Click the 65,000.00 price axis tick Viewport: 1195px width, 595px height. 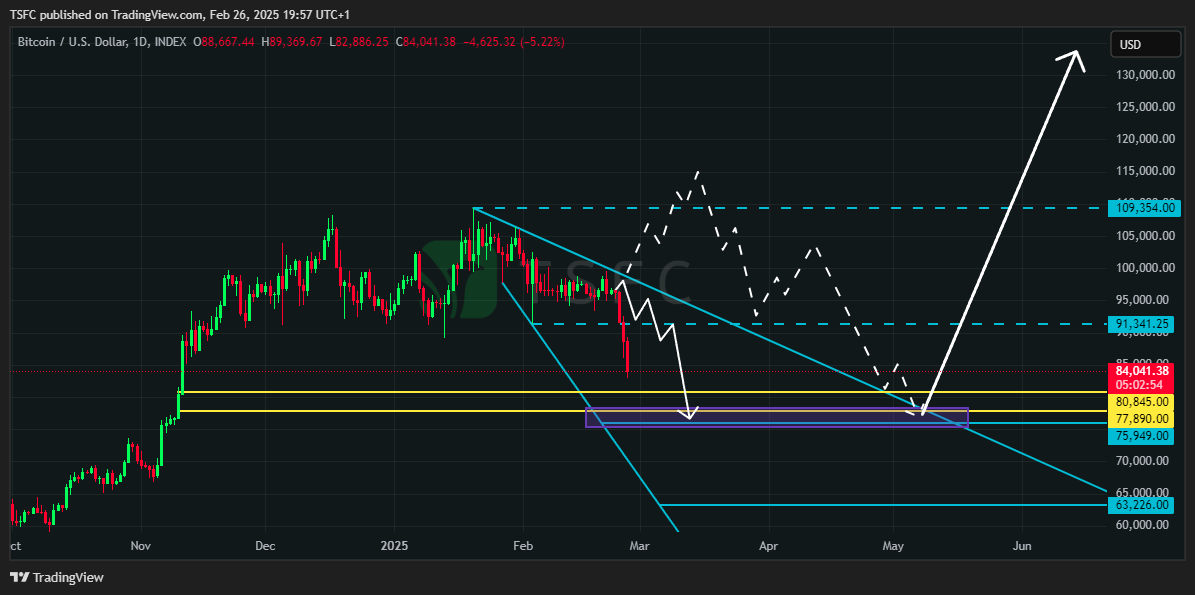(1142, 492)
